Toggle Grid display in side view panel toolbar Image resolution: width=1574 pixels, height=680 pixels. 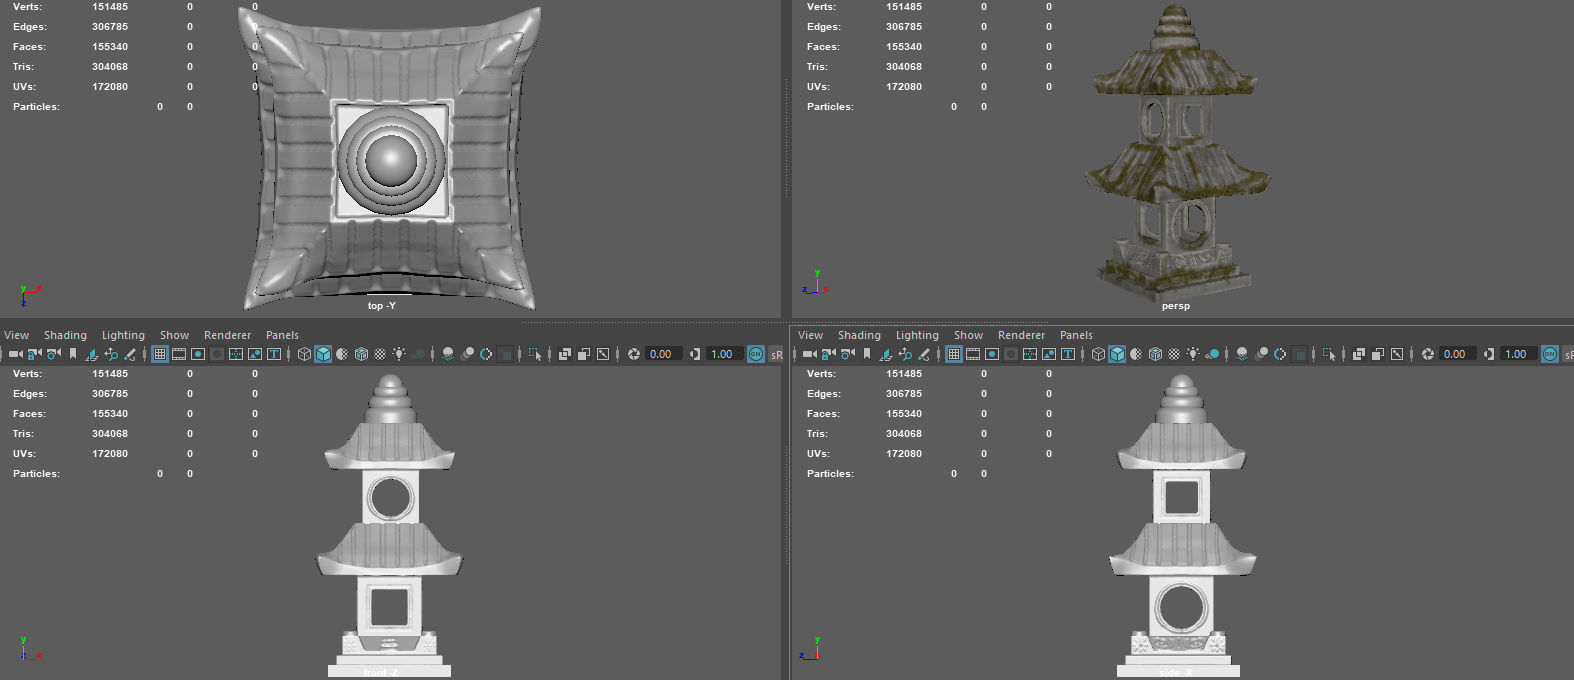point(954,354)
